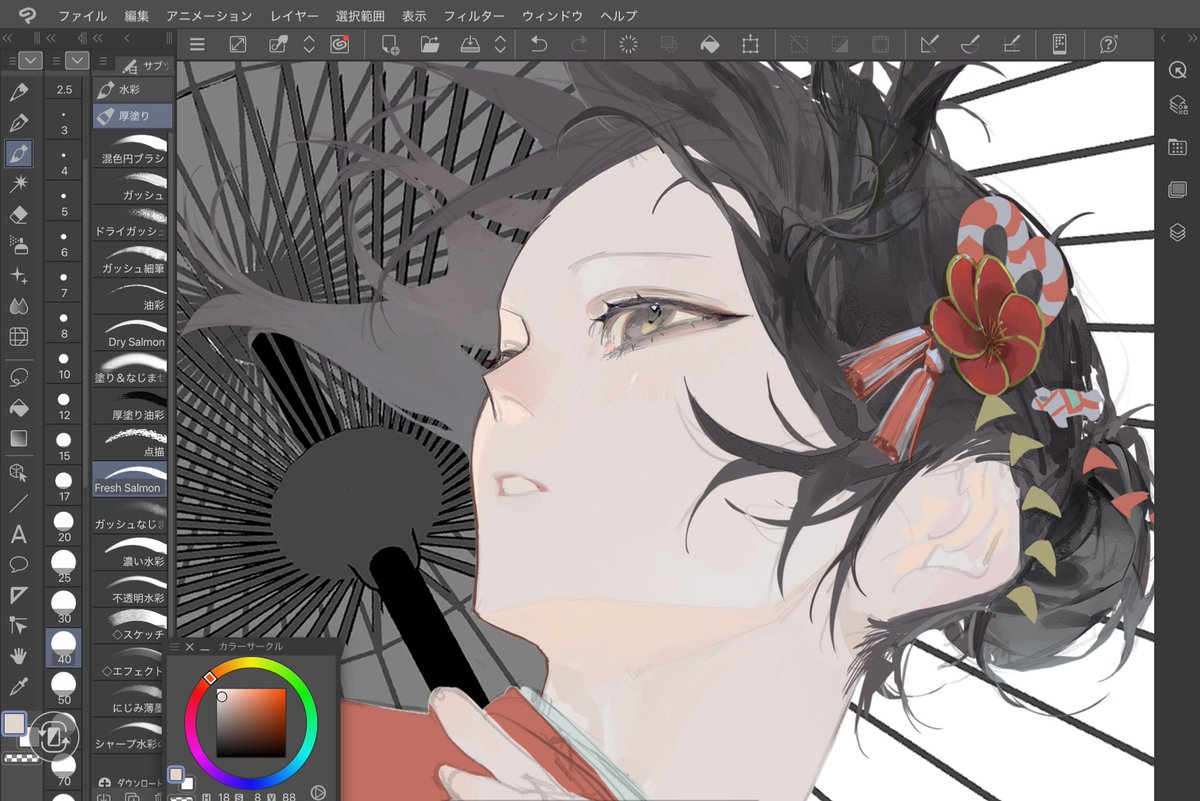Screen dimensions: 1200x801
Task: Click saturation square in color circle
Action: click(251, 722)
